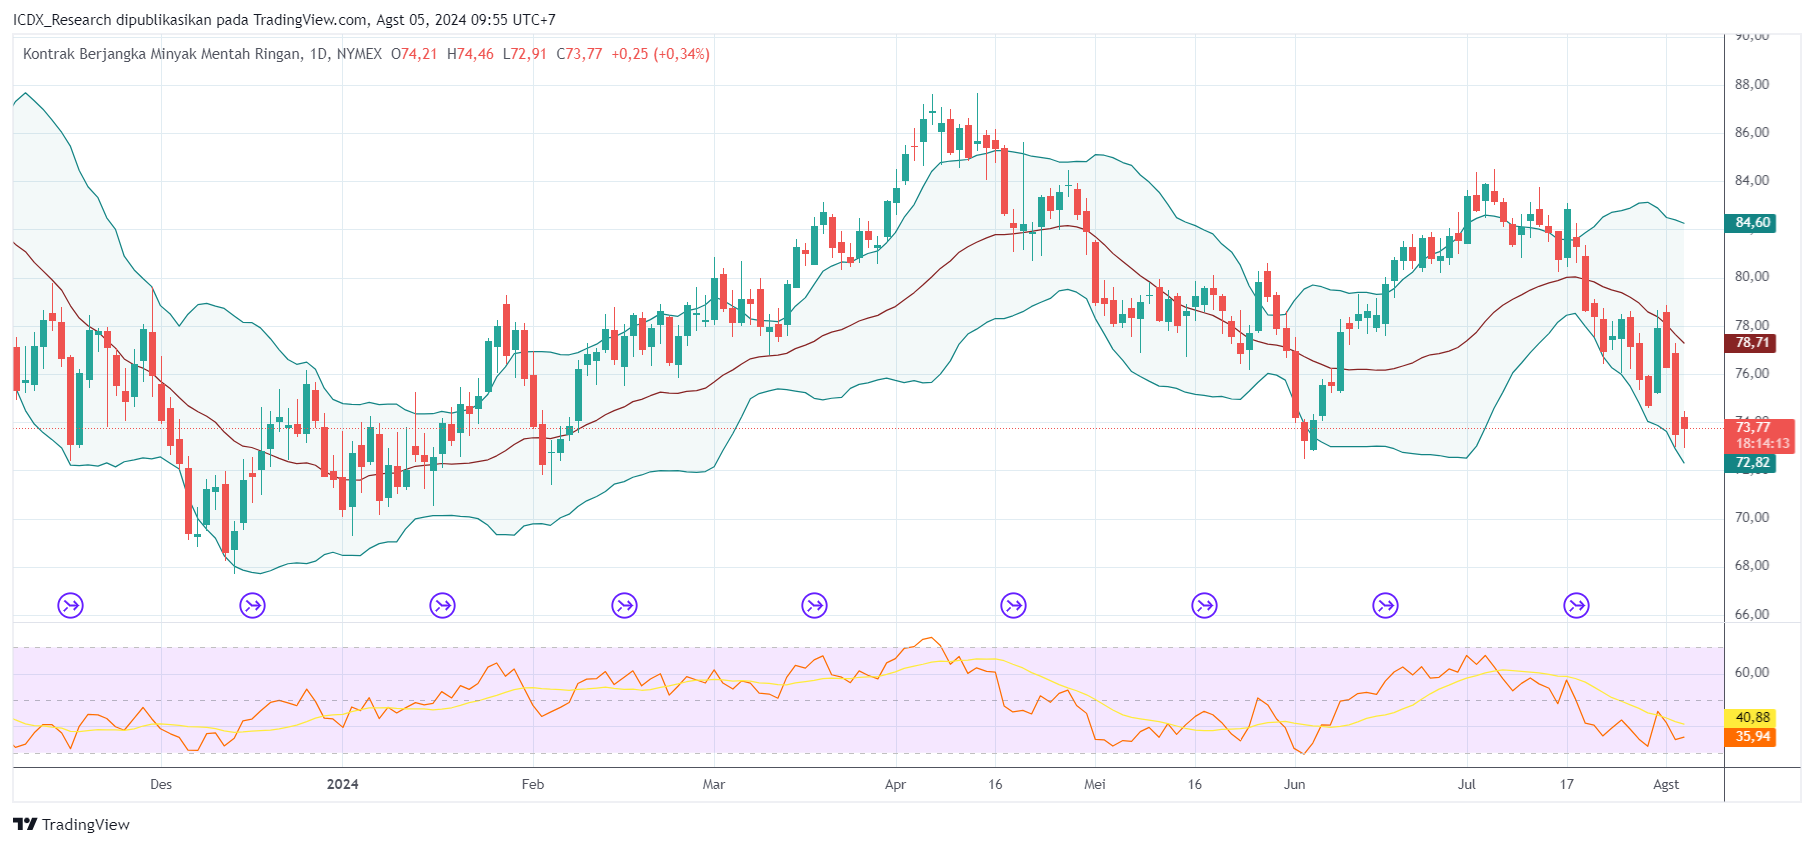The height and width of the screenshot is (846, 1814).
Task: Click the high value H74,46
Action: 470,54
